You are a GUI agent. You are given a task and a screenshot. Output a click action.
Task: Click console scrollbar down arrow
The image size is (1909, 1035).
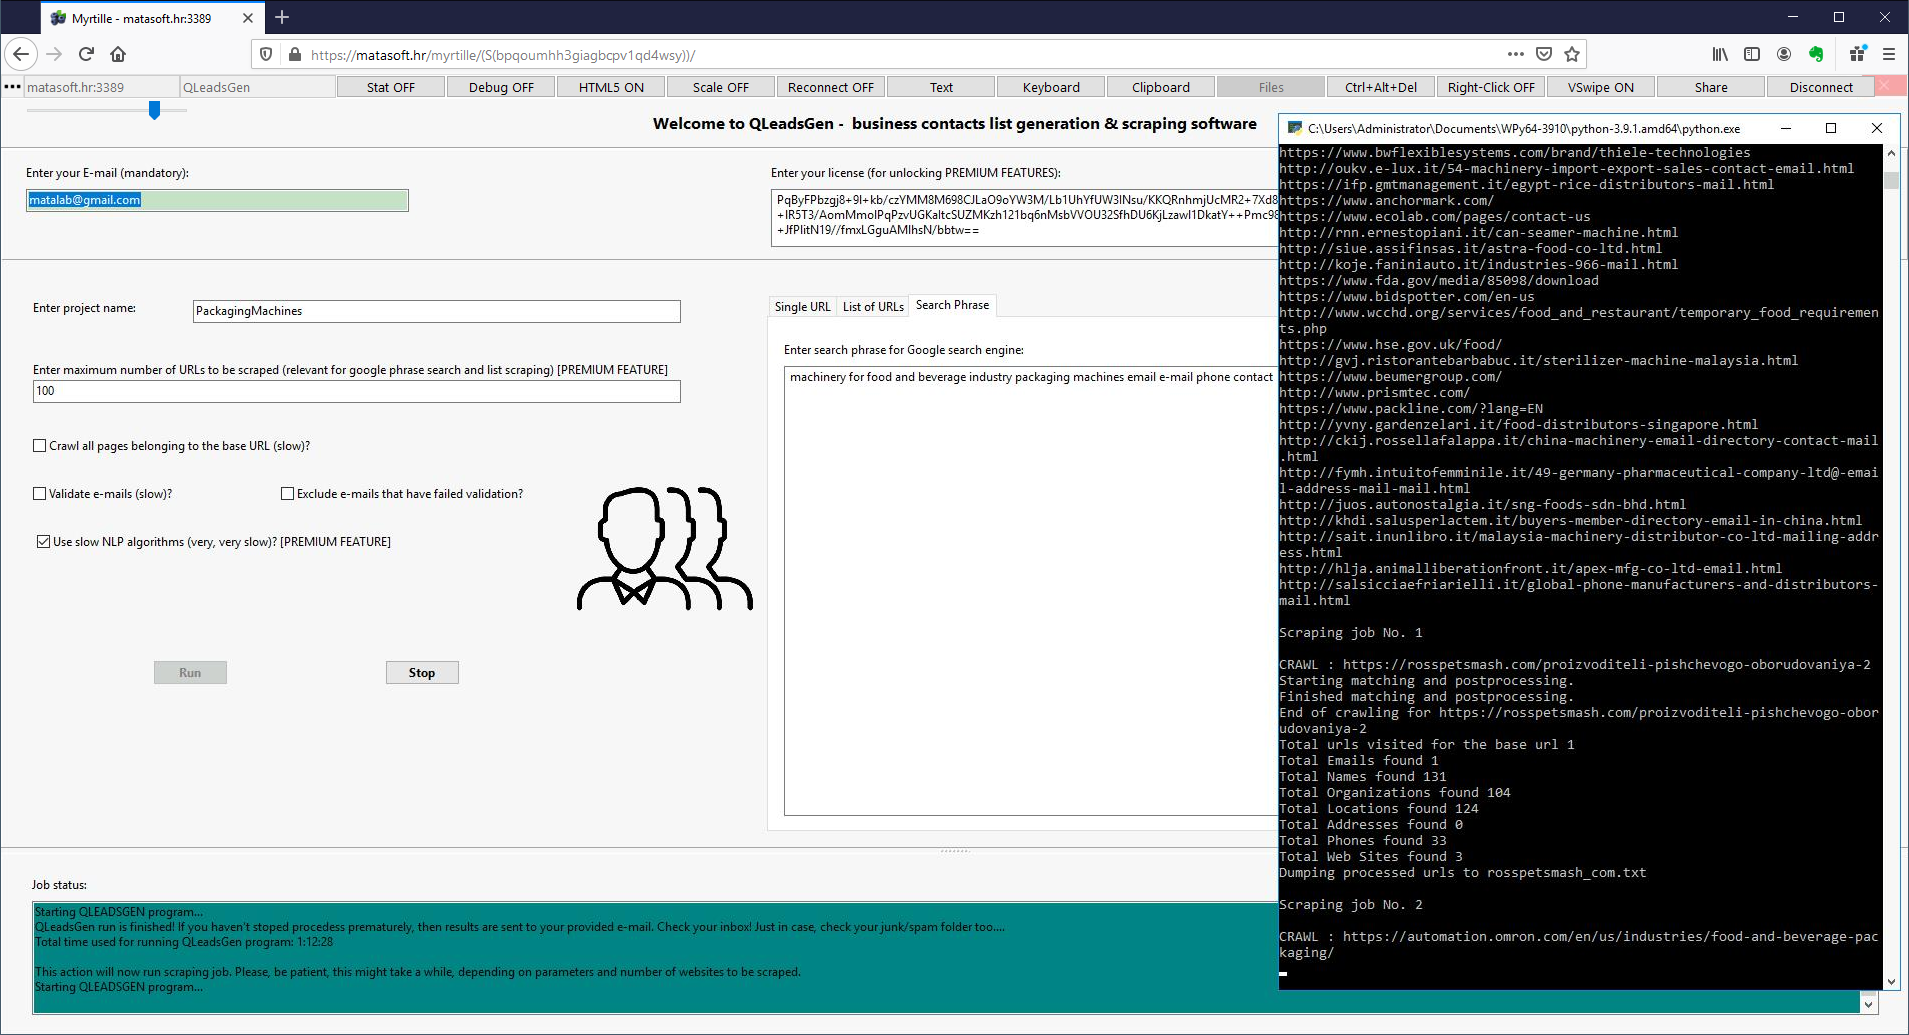click(1891, 982)
